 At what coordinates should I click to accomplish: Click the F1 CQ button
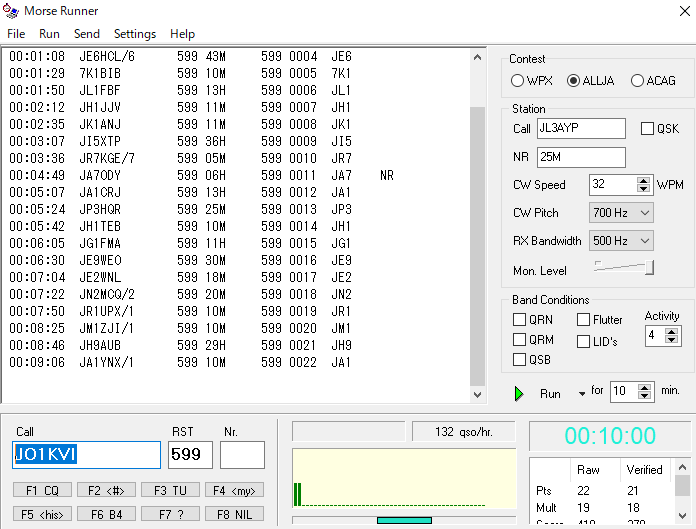(42, 490)
